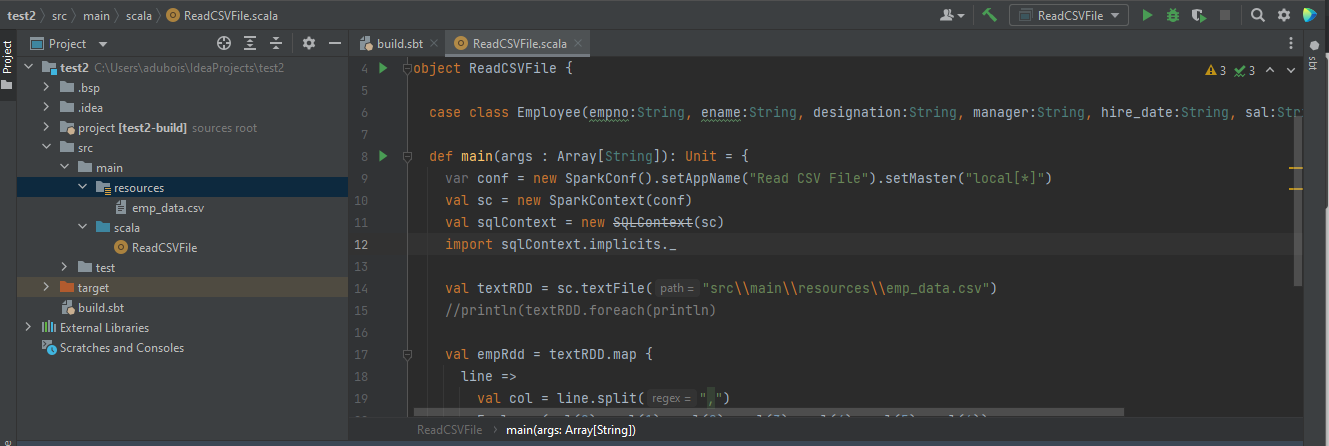
Task: Fold the object ReadCSVFile code block
Action: [x=406, y=69]
